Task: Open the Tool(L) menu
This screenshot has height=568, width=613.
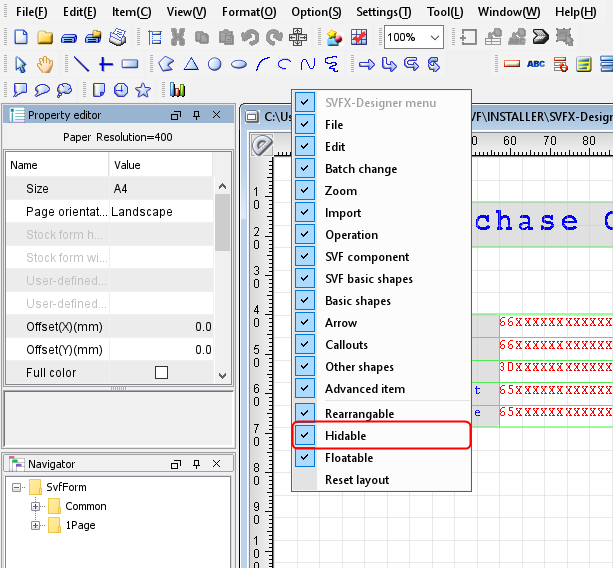Action: (445, 12)
